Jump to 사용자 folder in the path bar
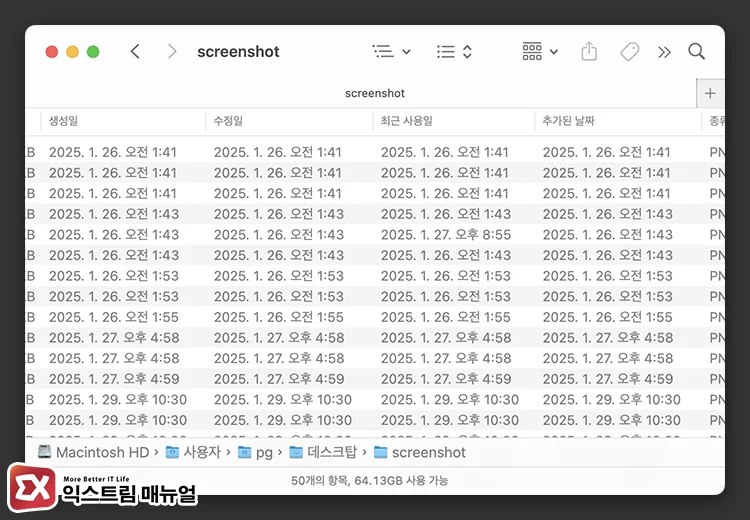 (x=193, y=452)
